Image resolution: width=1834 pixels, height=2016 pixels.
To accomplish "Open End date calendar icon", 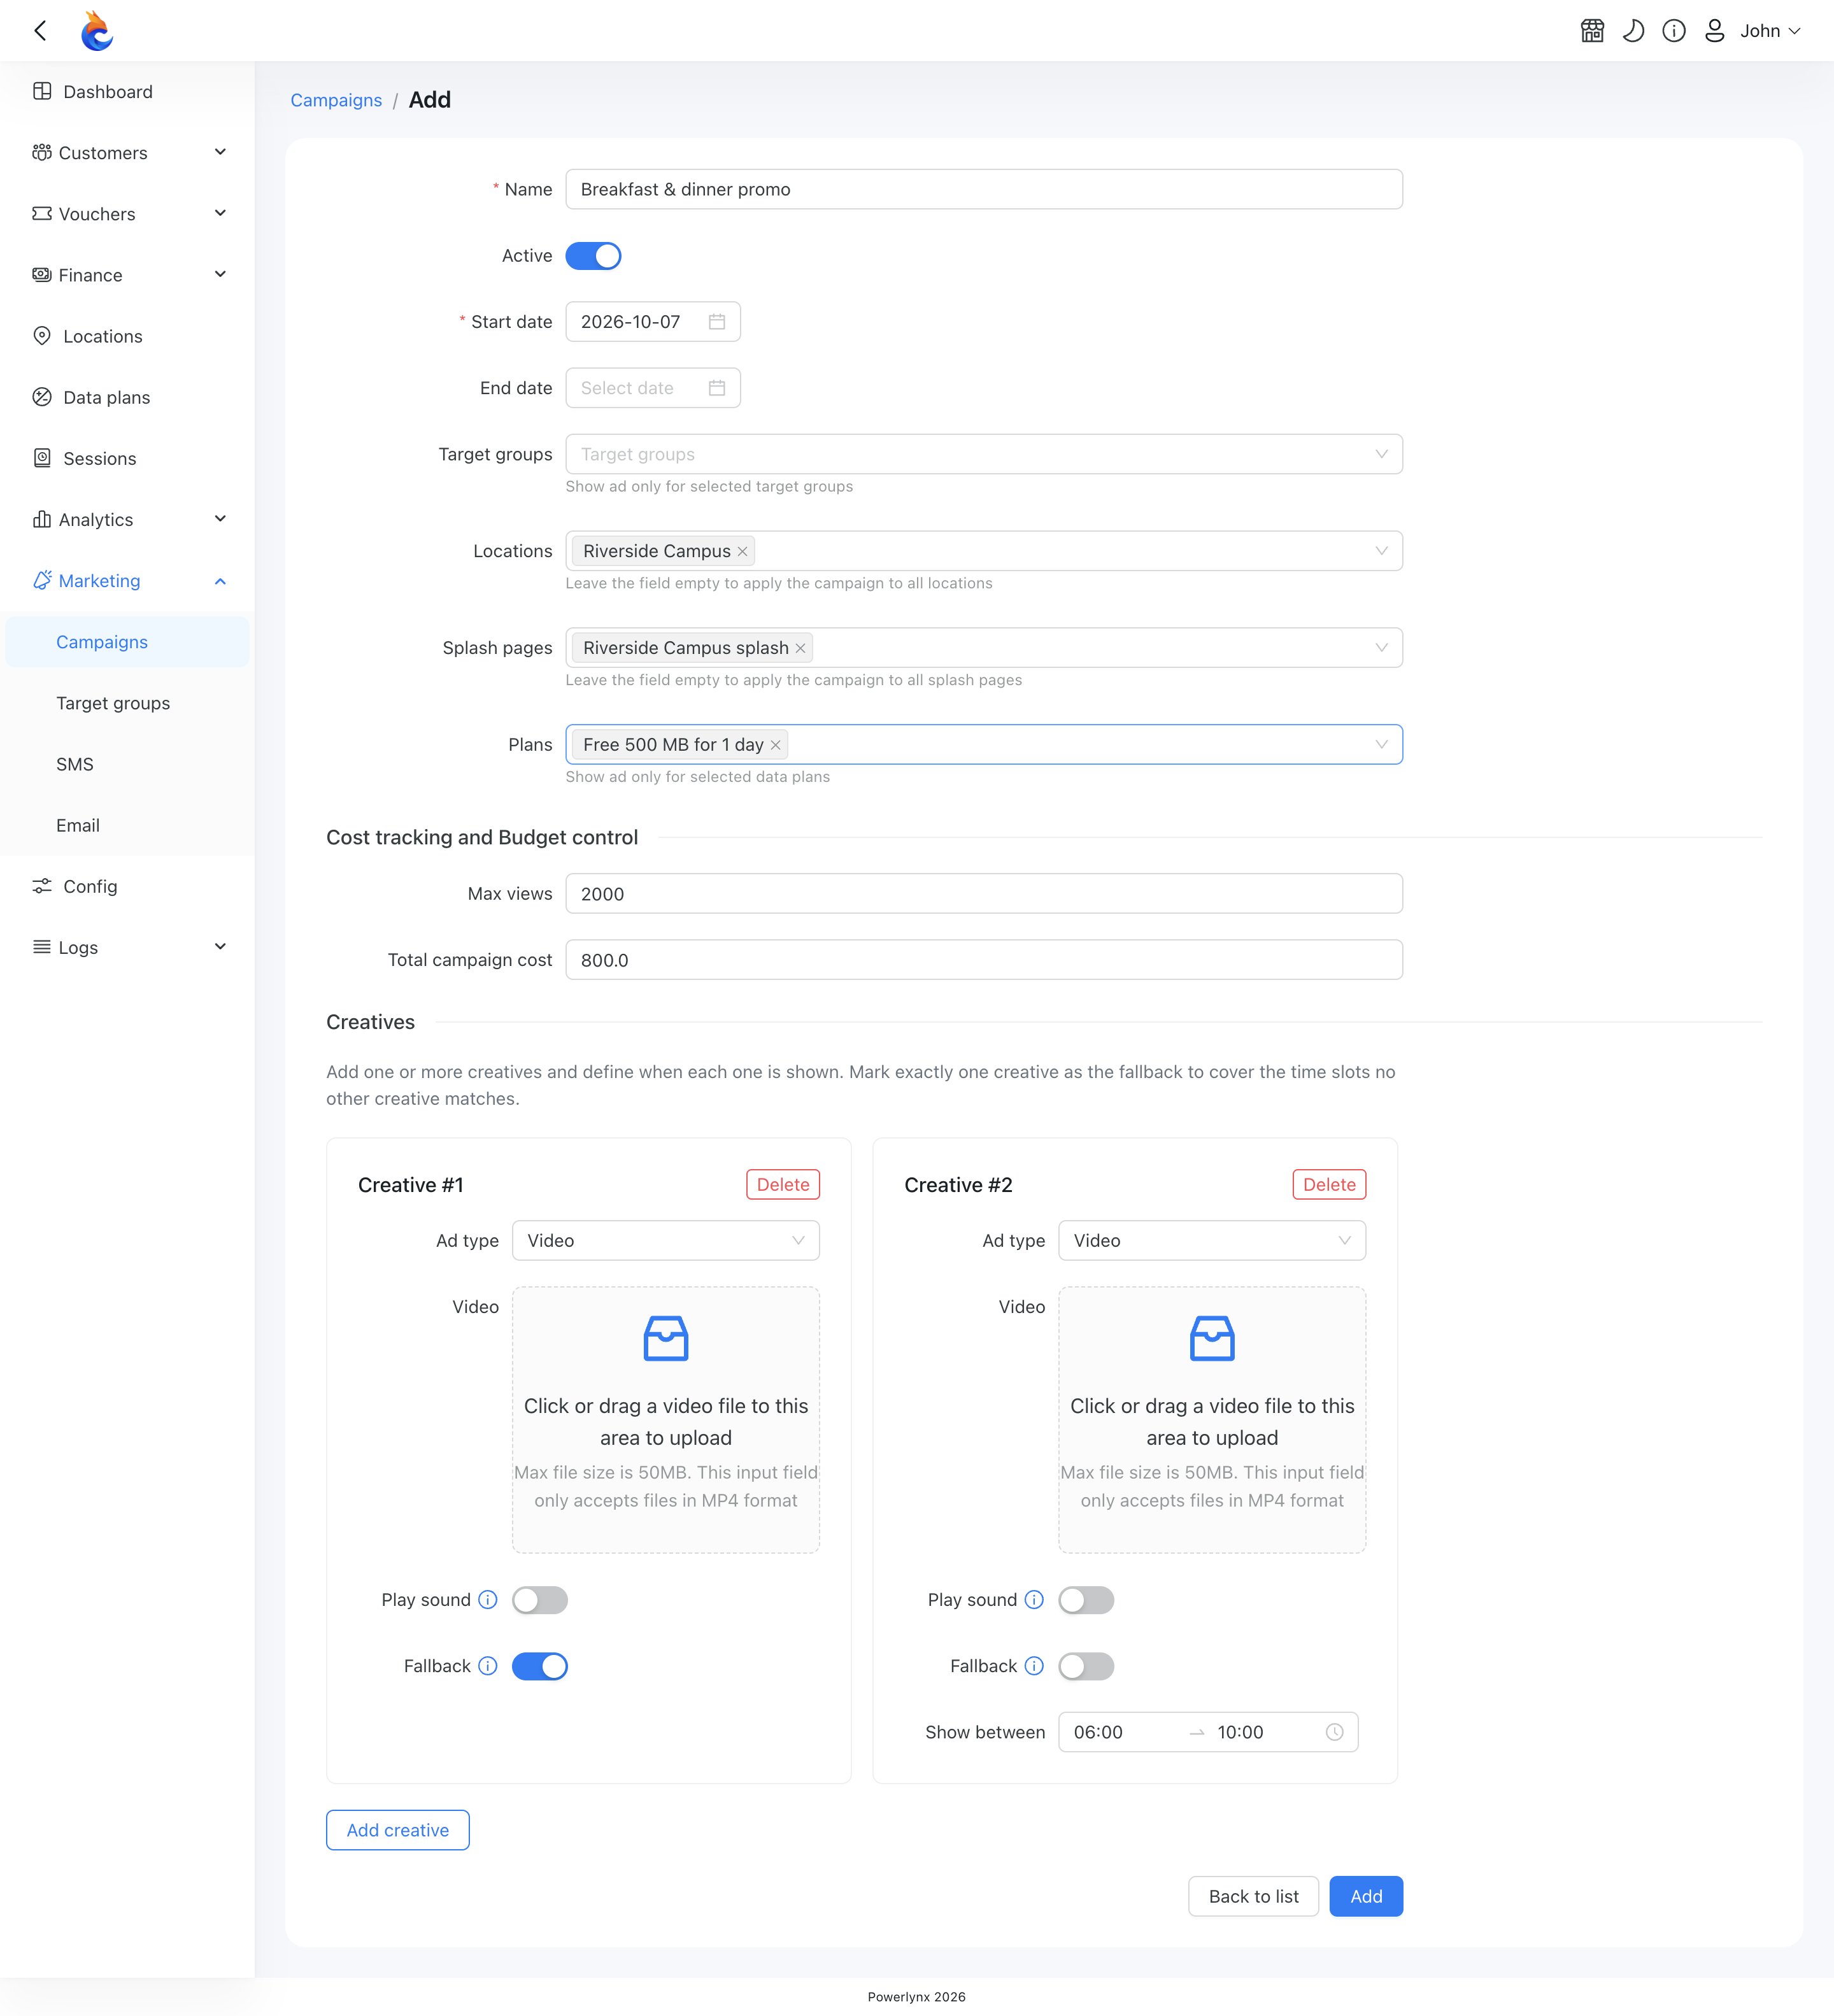I will [717, 388].
